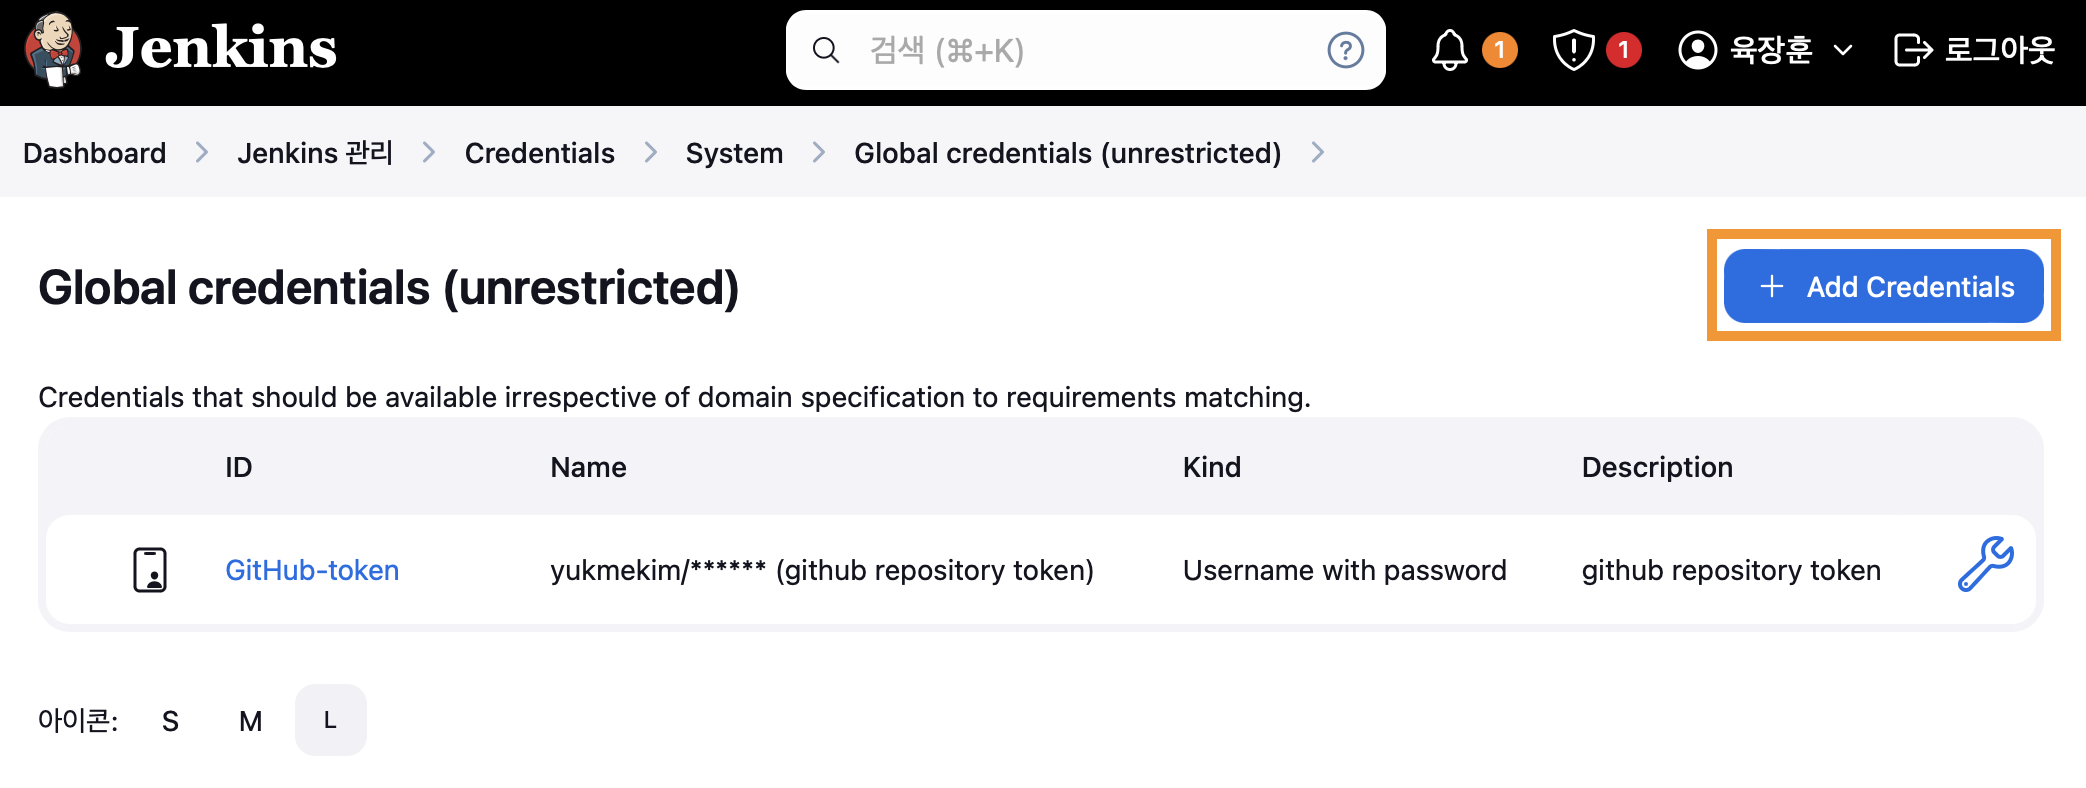
Task: Click the Jenkins butler logo icon
Action: click(53, 49)
